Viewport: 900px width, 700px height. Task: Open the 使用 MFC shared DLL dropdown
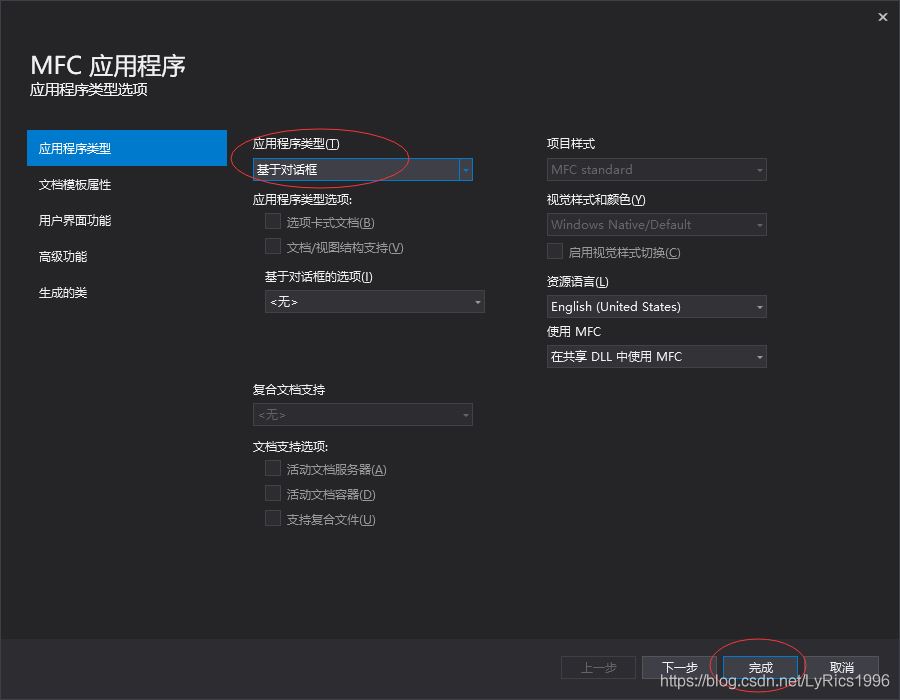point(656,356)
